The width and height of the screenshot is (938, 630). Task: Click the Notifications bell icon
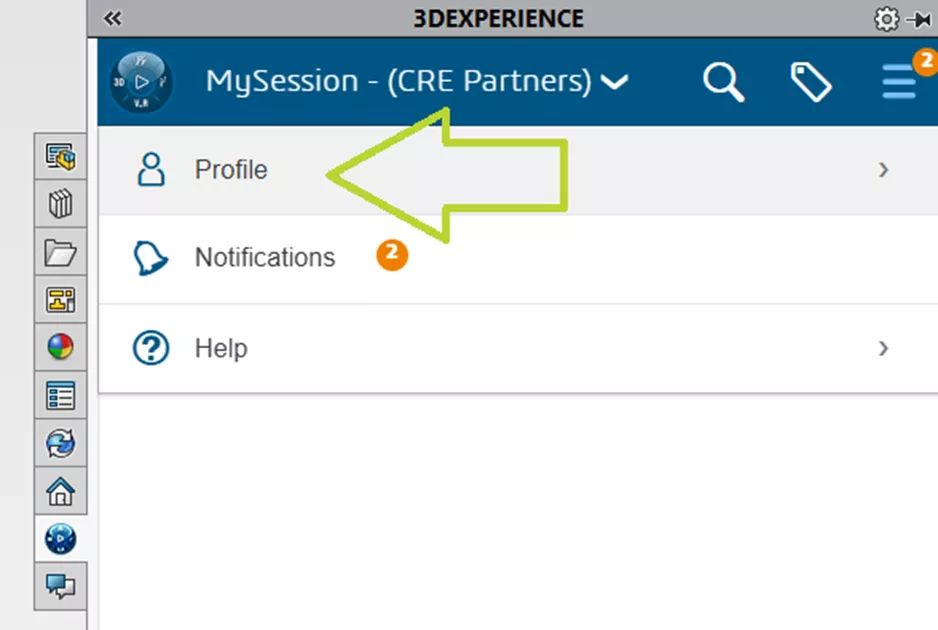(x=150, y=258)
